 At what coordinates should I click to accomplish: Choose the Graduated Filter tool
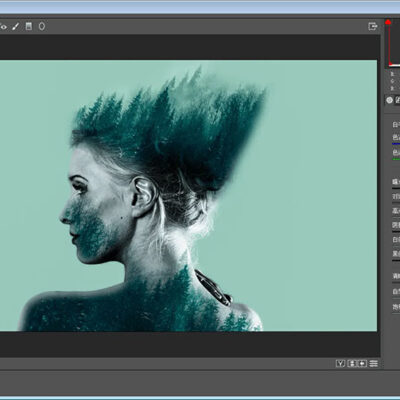(29, 26)
